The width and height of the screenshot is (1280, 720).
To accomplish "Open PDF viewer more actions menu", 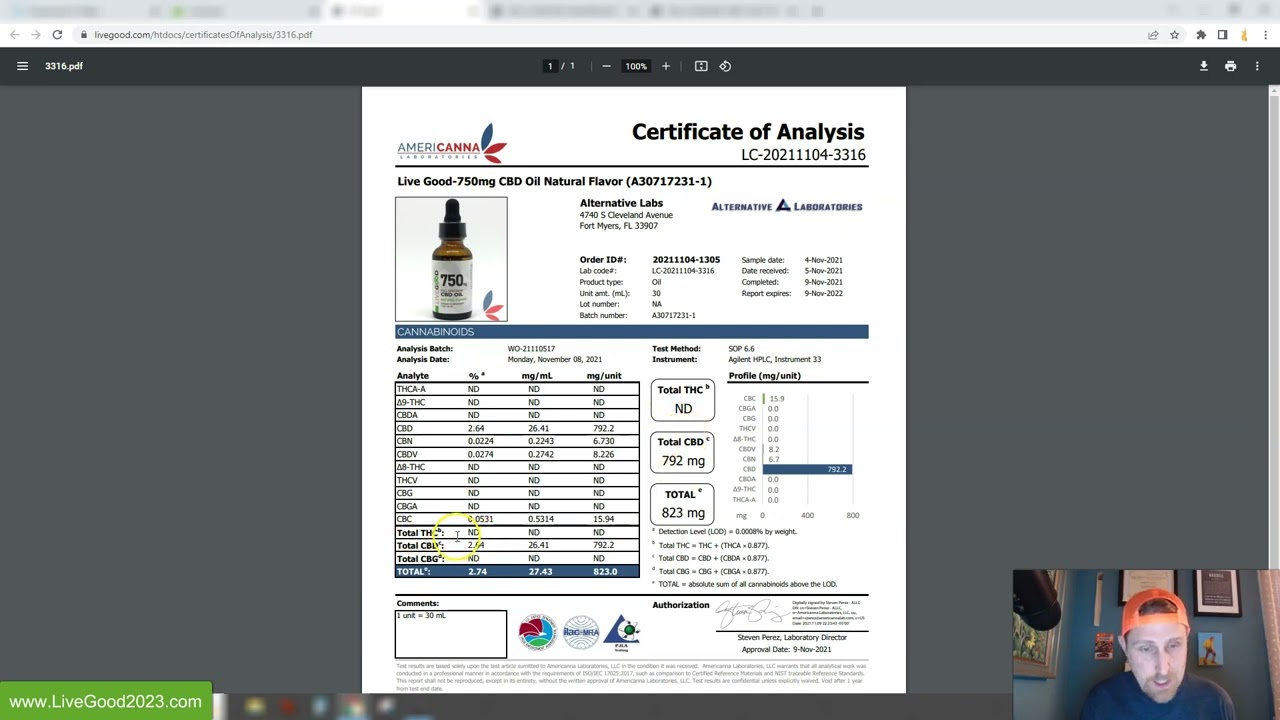I will pyautogui.click(x=1257, y=66).
